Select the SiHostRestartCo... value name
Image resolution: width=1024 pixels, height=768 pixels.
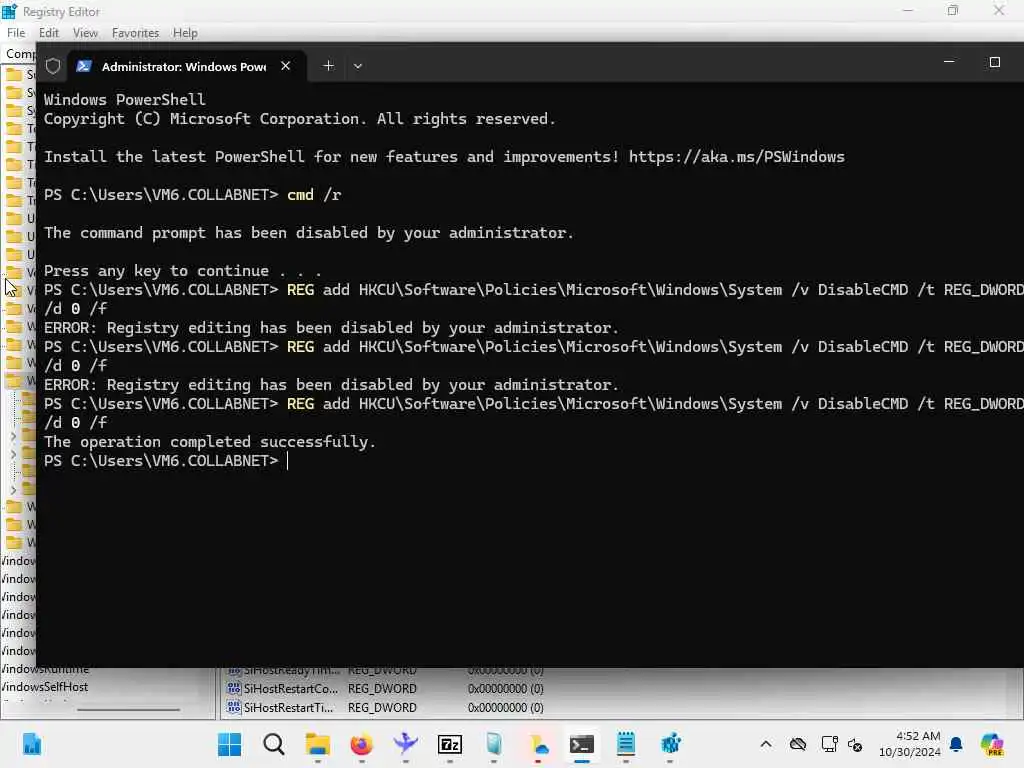coord(291,689)
